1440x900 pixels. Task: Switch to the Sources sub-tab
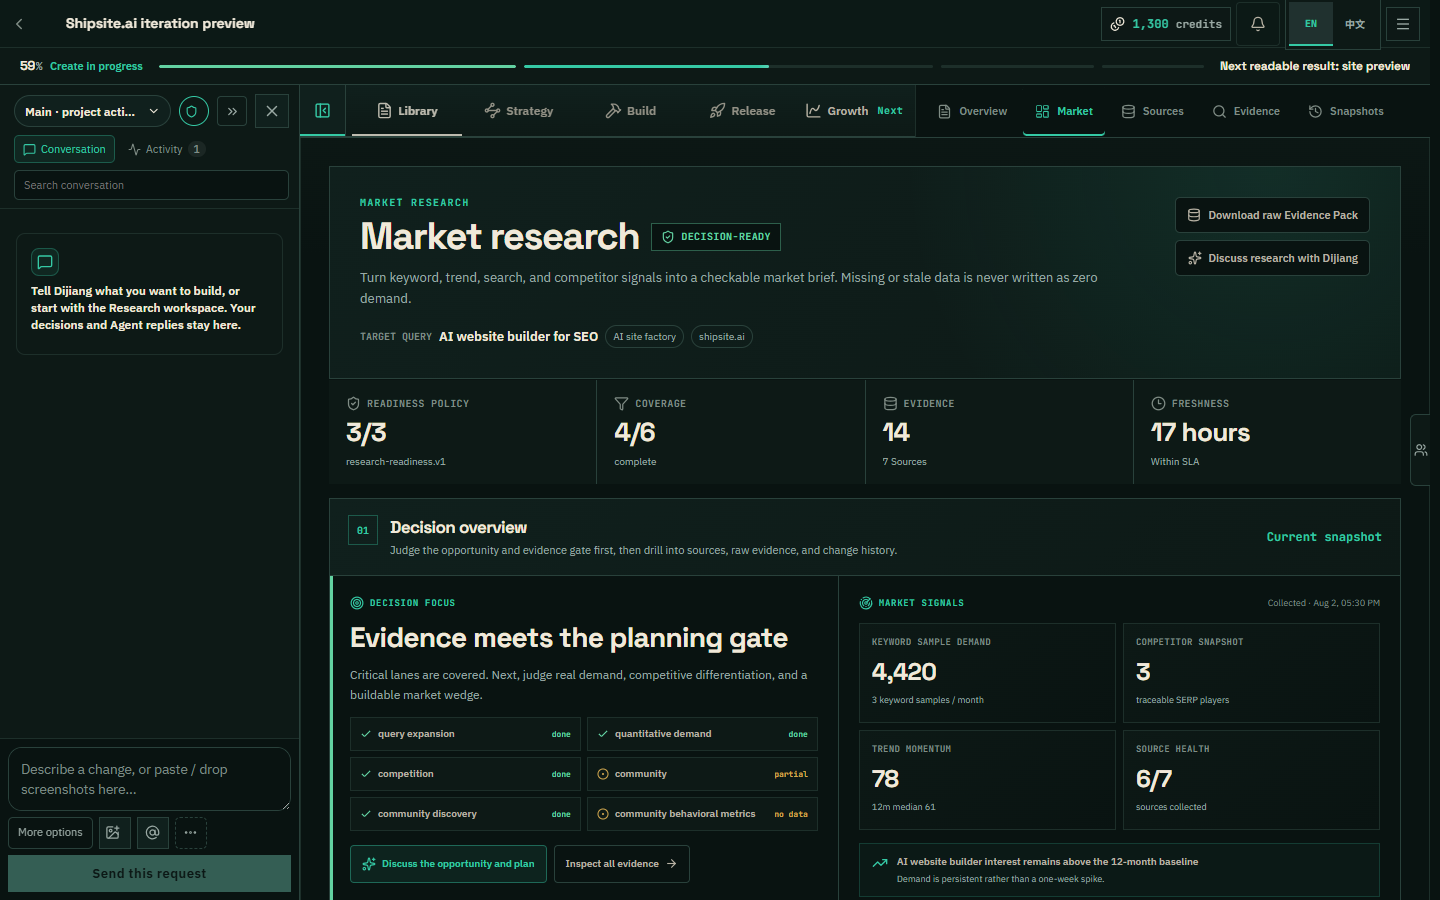coord(1153,111)
